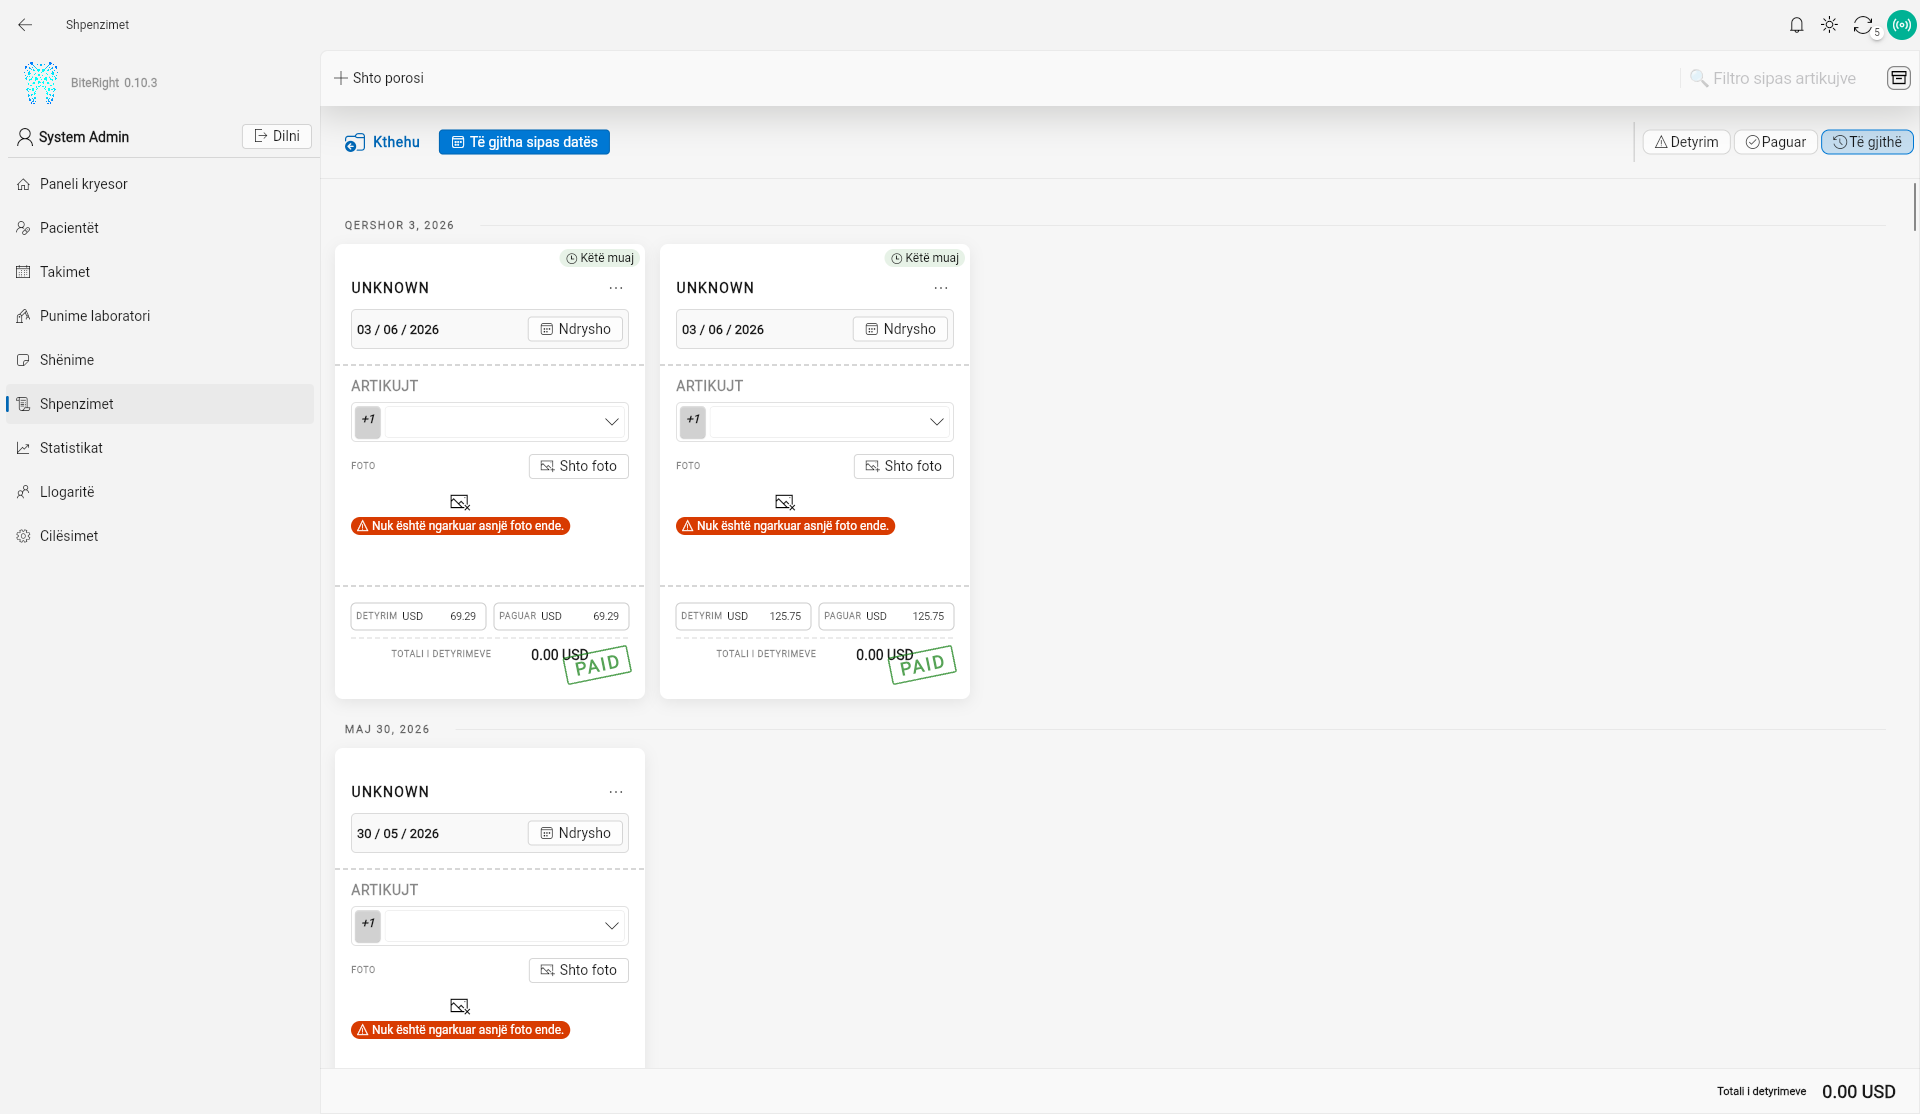The height and width of the screenshot is (1114, 1920).
Task: Click the +1 chip in May 30 card
Action: [x=368, y=925]
